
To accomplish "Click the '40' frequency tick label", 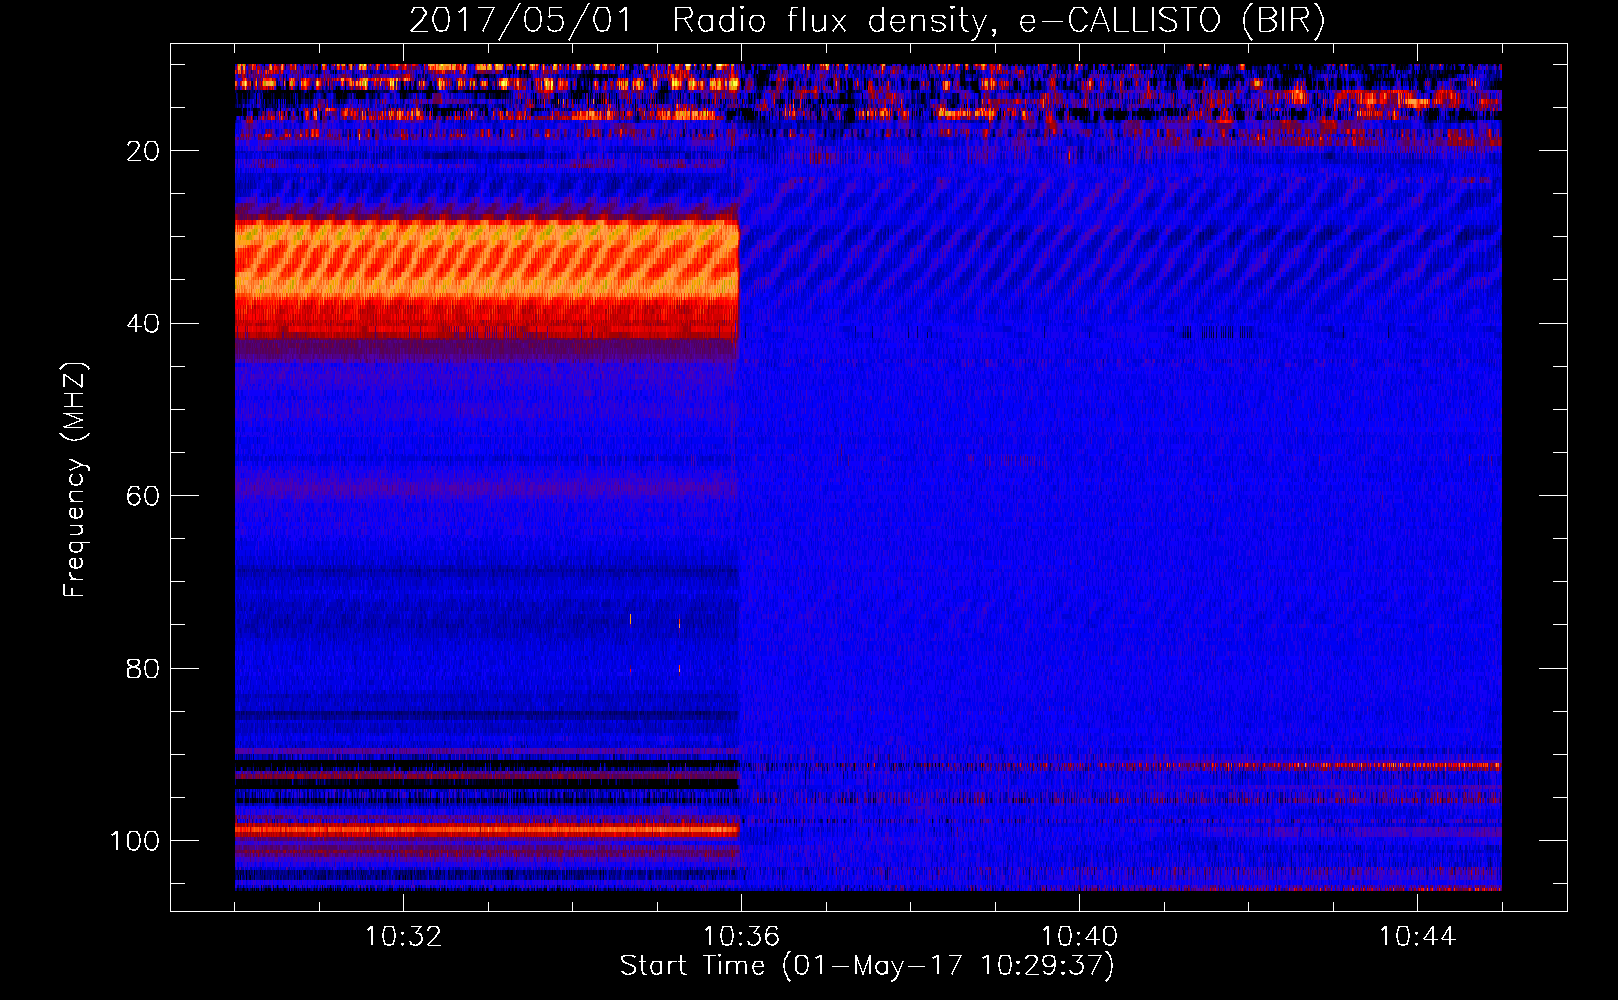I will (x=143, y=324).
